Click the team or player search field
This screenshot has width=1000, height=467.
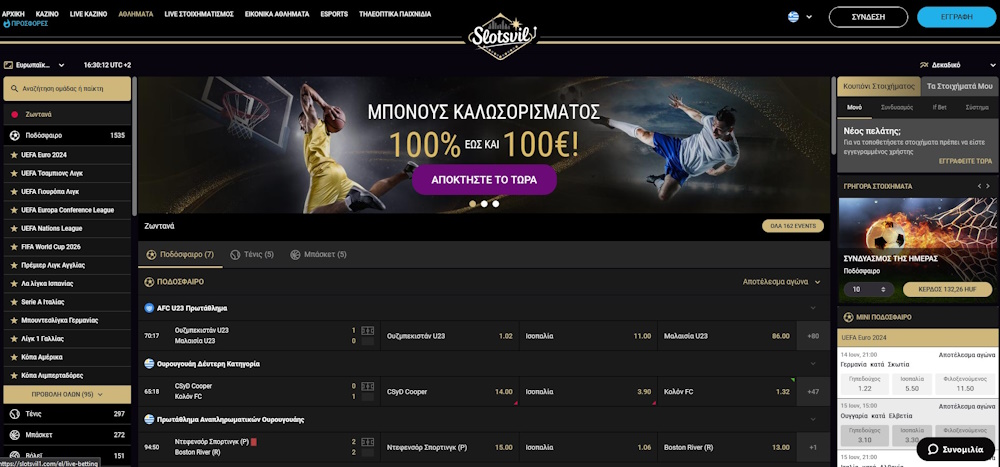coord(68,89)
